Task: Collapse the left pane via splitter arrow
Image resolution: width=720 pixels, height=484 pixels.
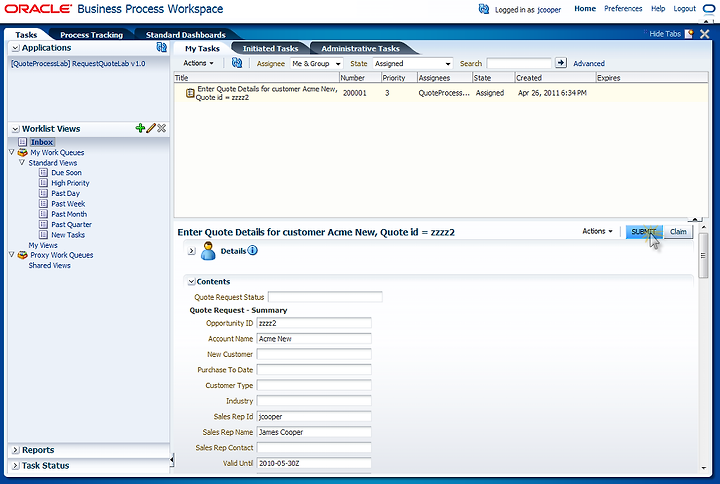Action: (172, 459)
